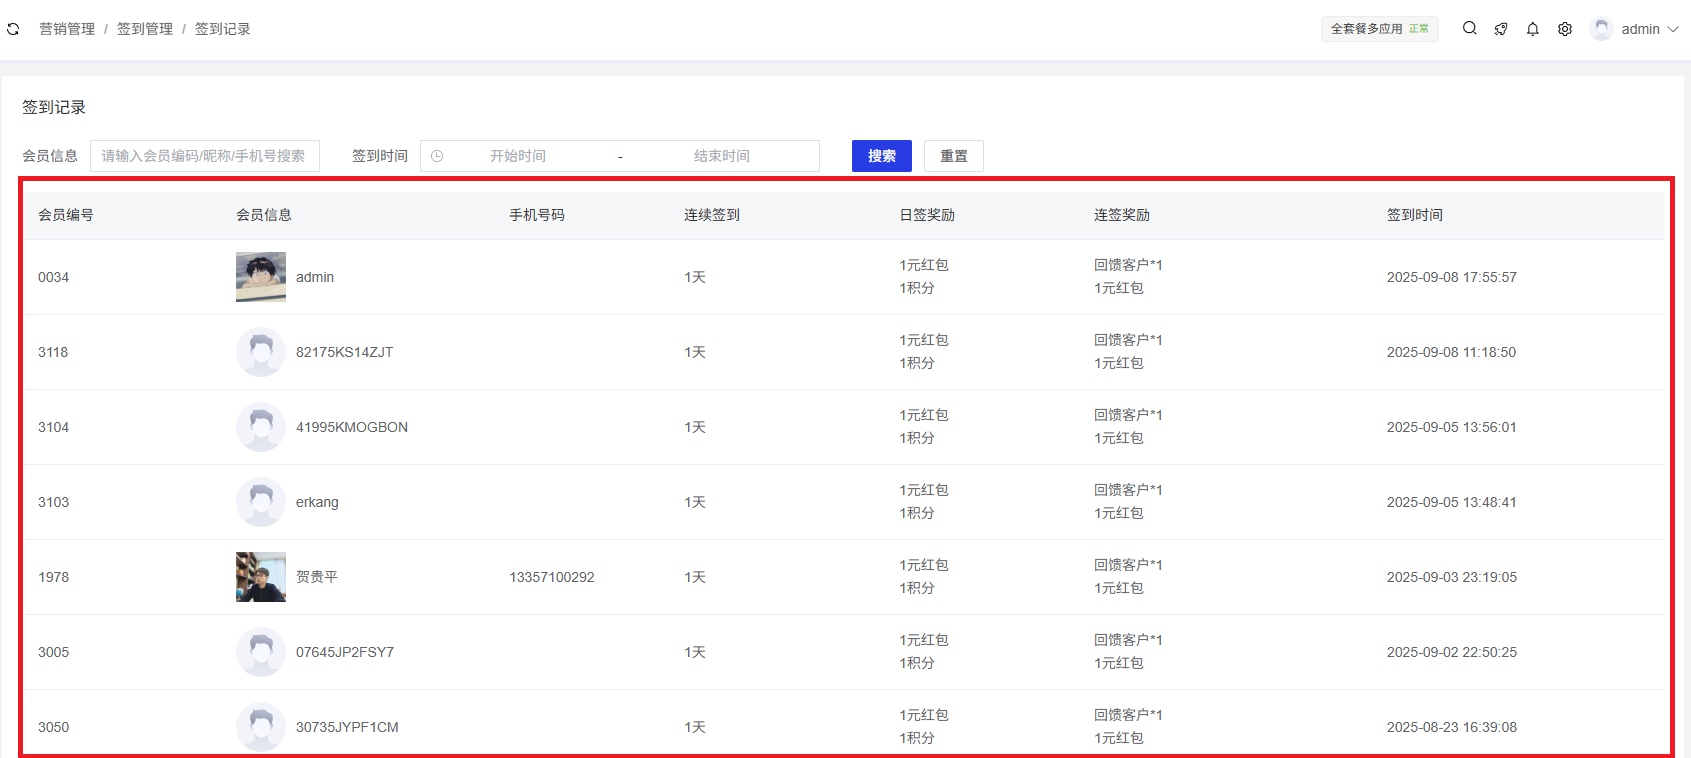Open the 开始时间 start date picker
Image resolution: width=1691 pixels, height=758 pixels.
click(517, 156)
